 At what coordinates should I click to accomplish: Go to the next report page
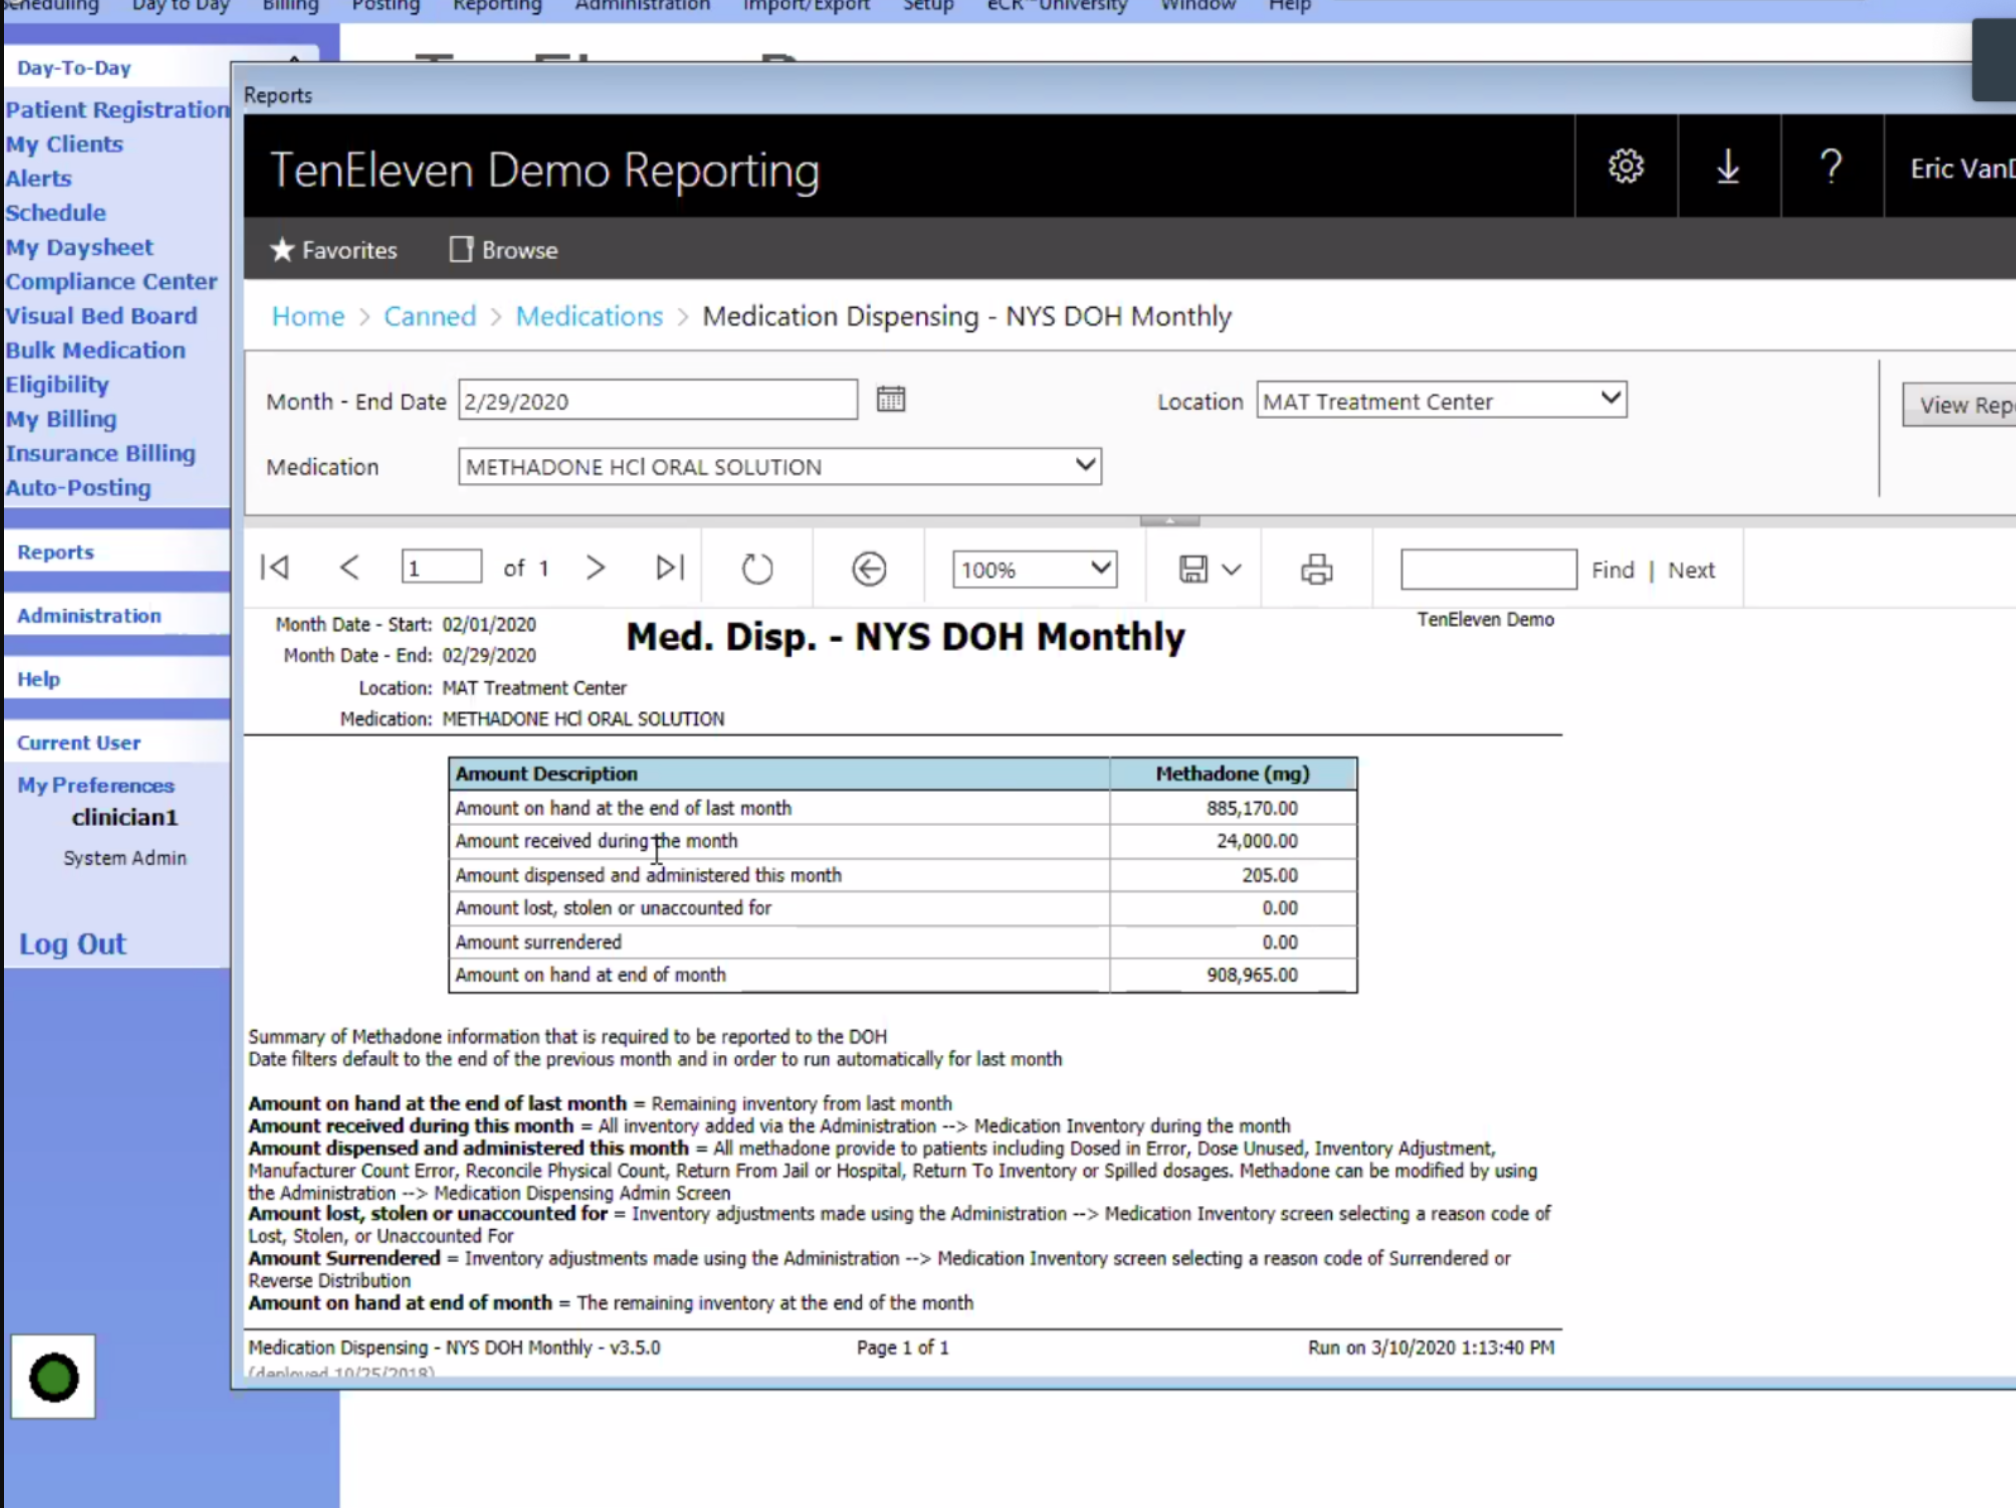(x=595, y=568)
